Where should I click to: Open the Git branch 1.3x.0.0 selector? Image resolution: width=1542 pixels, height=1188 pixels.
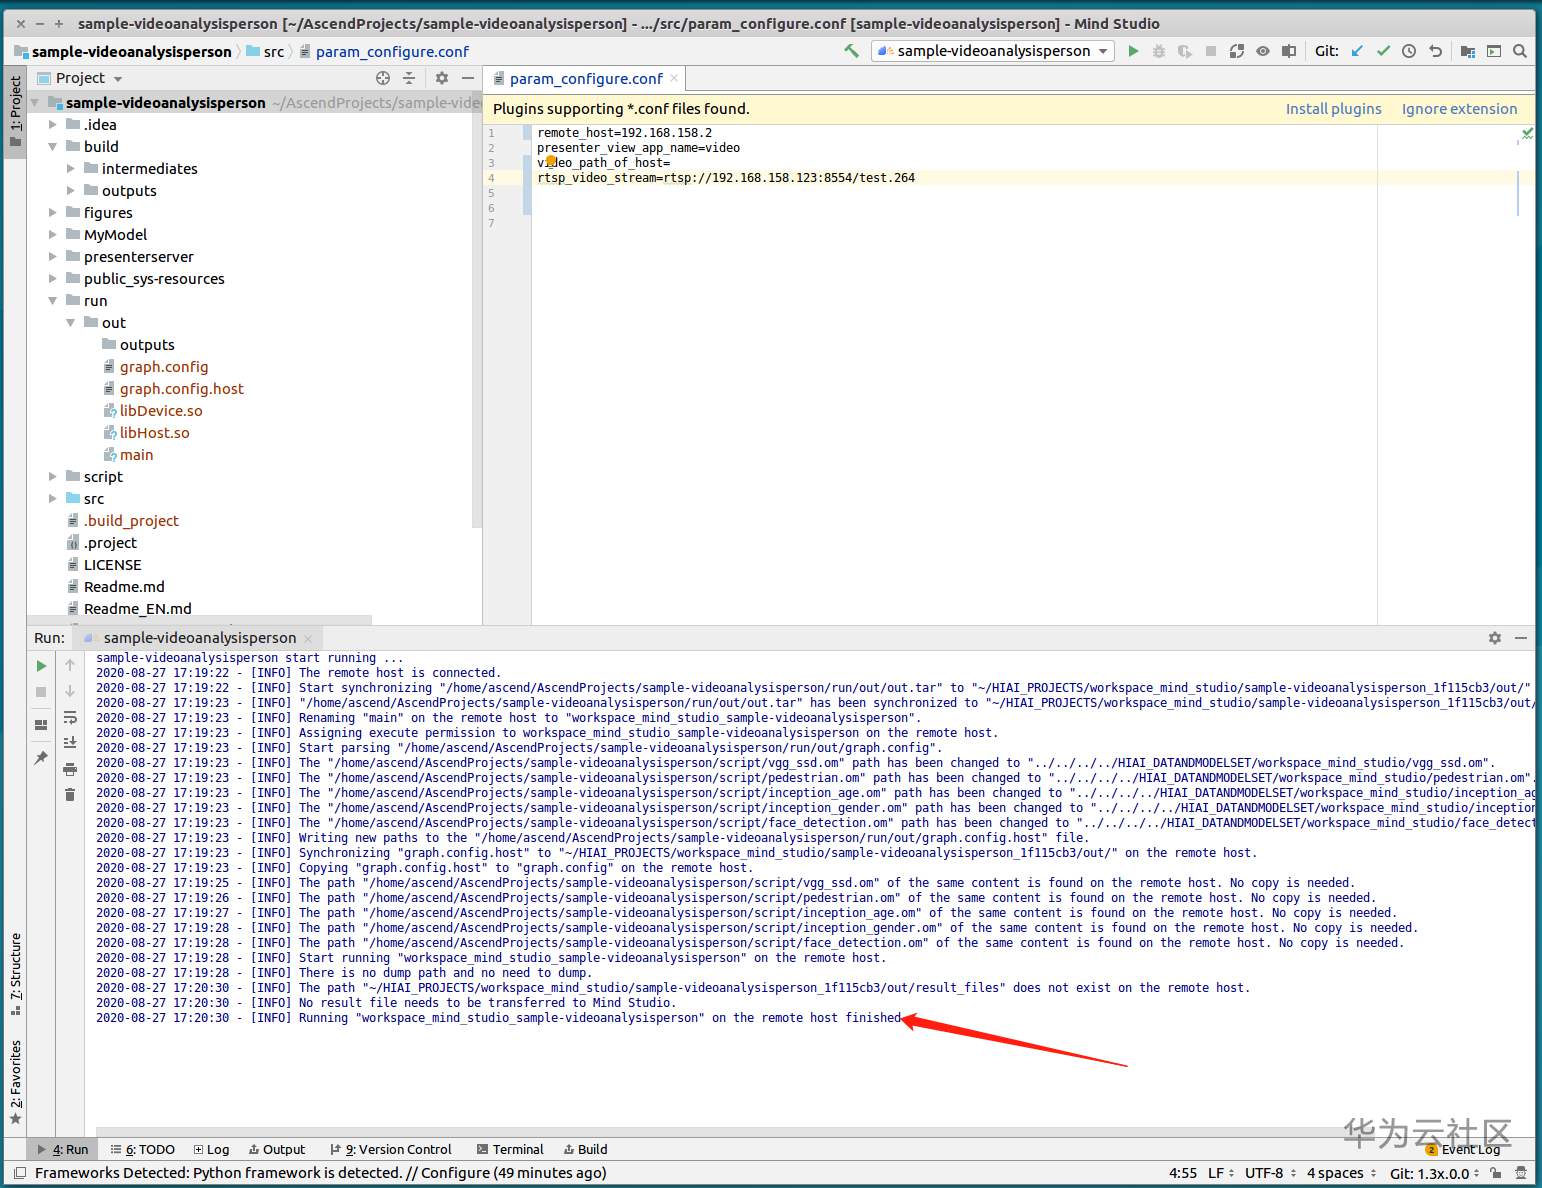1435,1173
